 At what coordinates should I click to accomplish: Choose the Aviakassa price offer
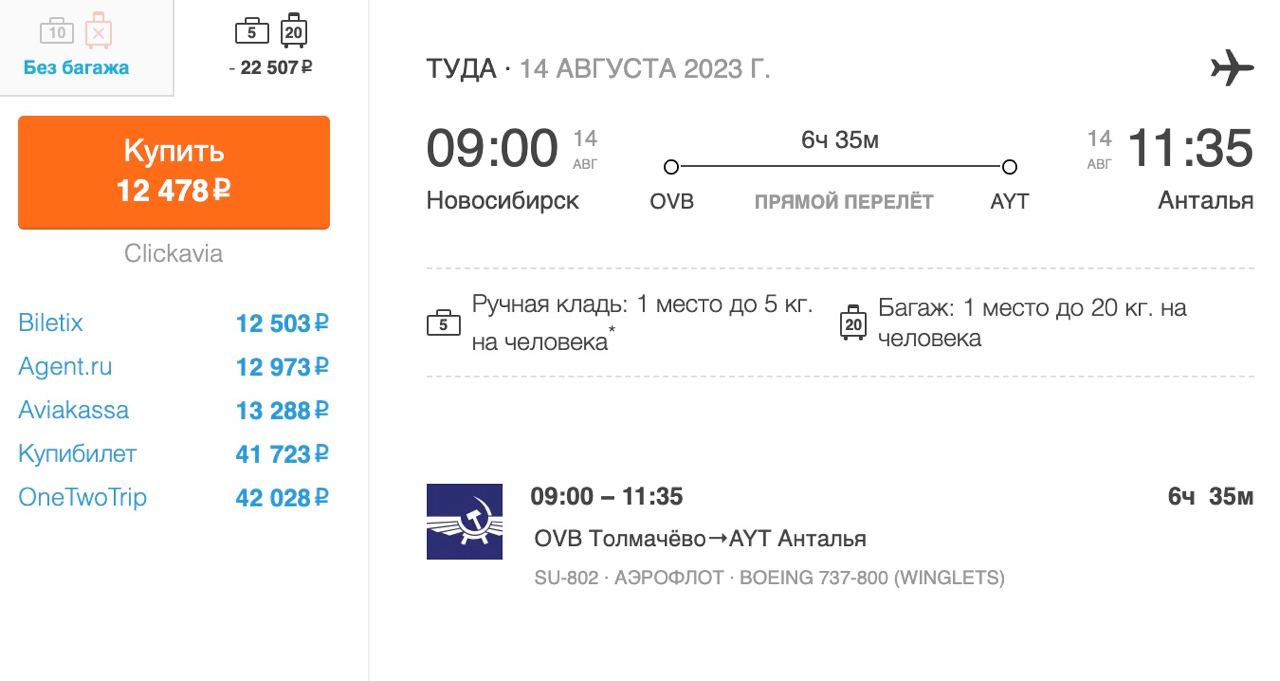(282, 411)
